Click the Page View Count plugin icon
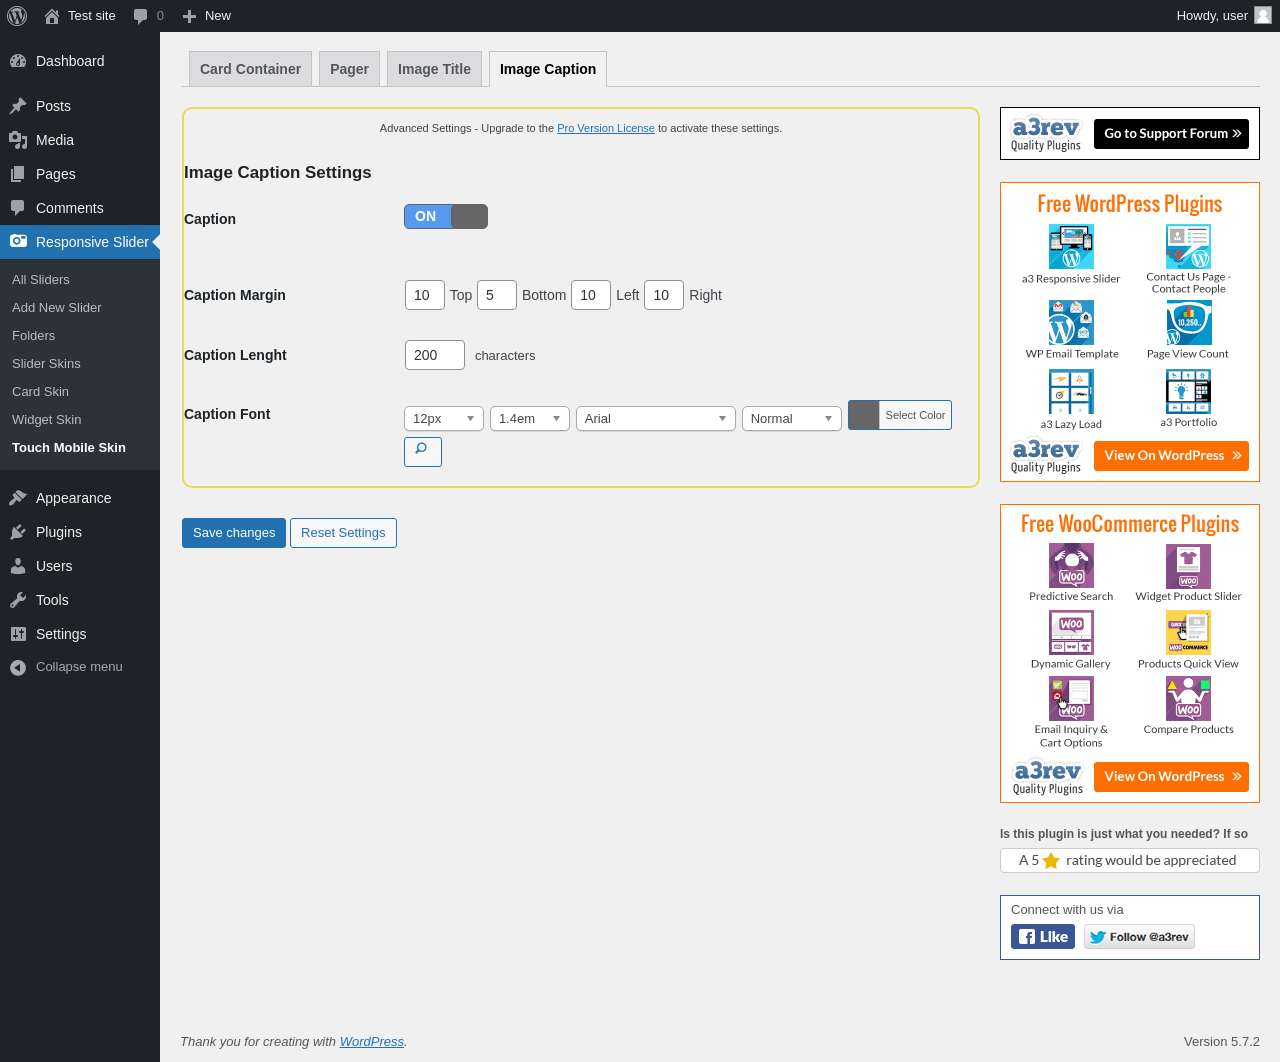1280x1062 pixels. click(x=1188, y=323)
